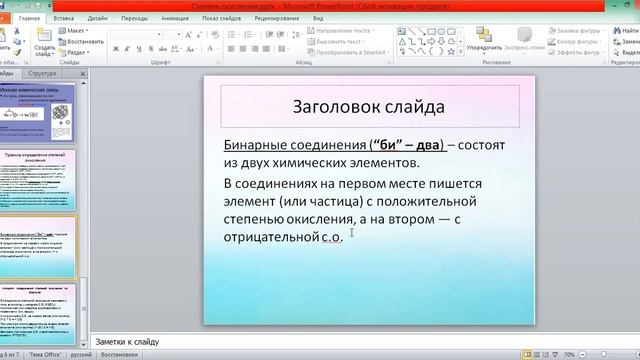Toggle italic (К) formatting
Screen dimensions: 640x360
click(127, 49)
